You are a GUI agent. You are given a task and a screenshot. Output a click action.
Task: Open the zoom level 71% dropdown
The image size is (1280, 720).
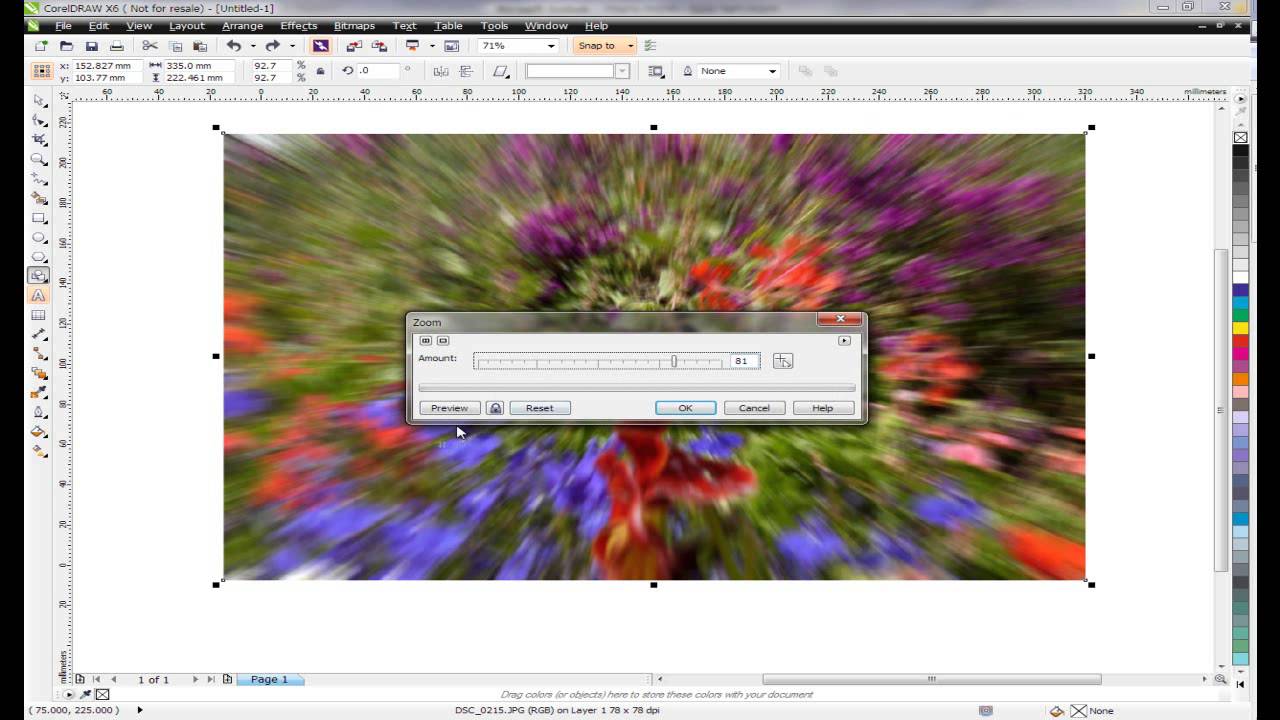(x=551, y=46)
